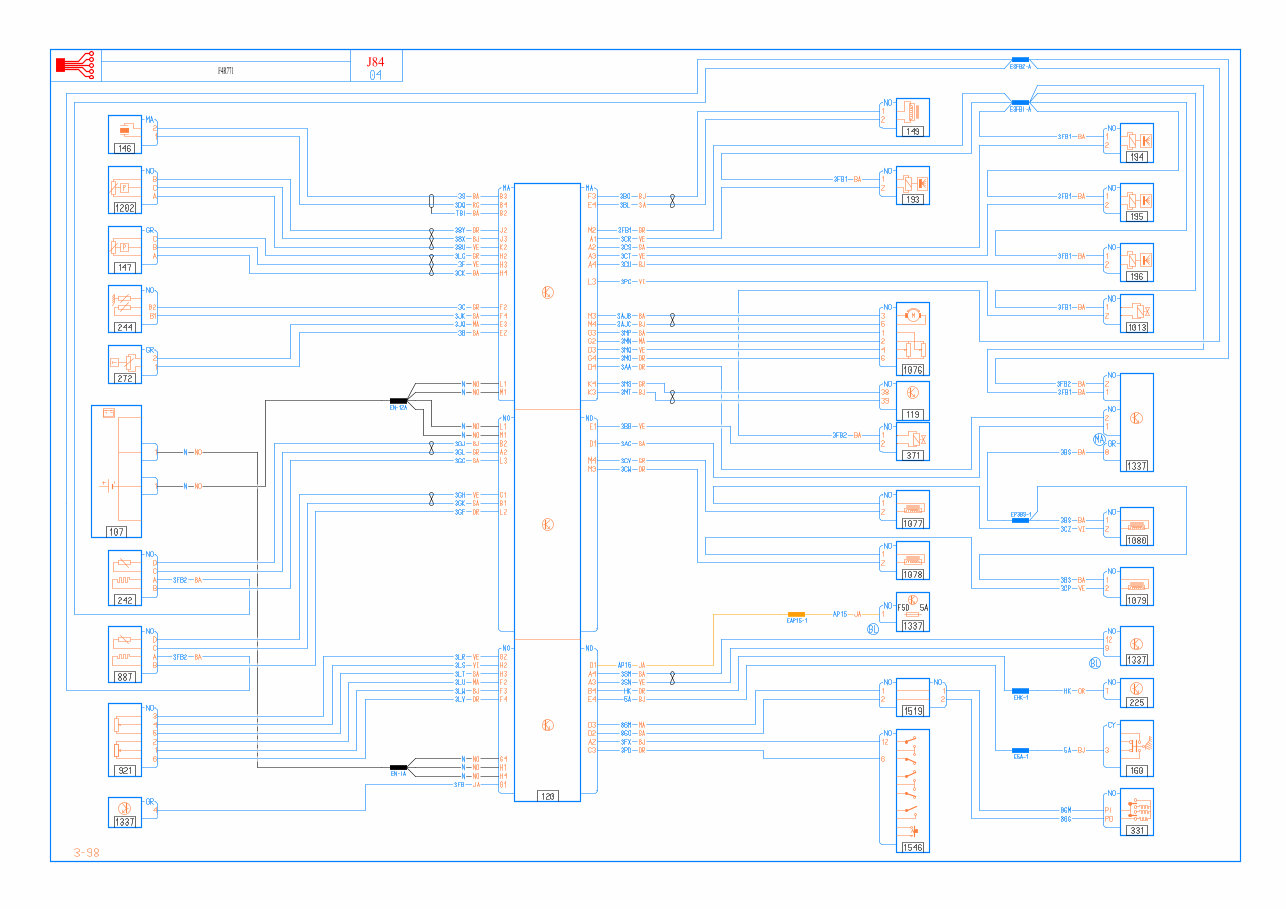This screenshot has width=1286, height=909.
Task: Click component 244 temperature sensor symbol
Action: coord(126,308)
